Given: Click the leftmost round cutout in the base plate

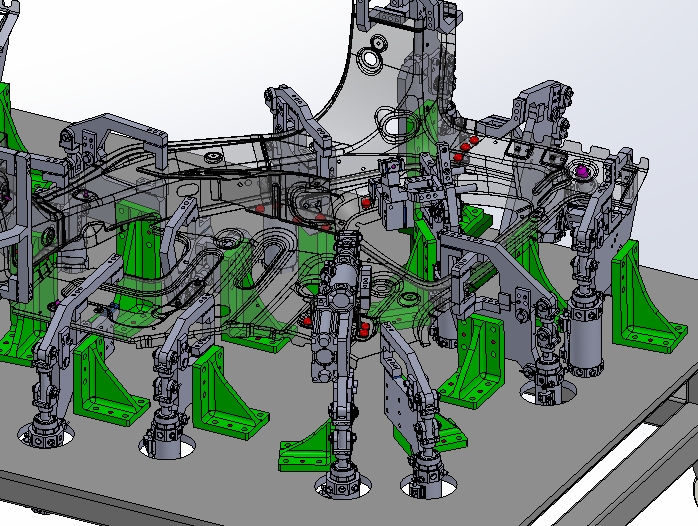Looking at the screenshot, I should tap(46, 435).
